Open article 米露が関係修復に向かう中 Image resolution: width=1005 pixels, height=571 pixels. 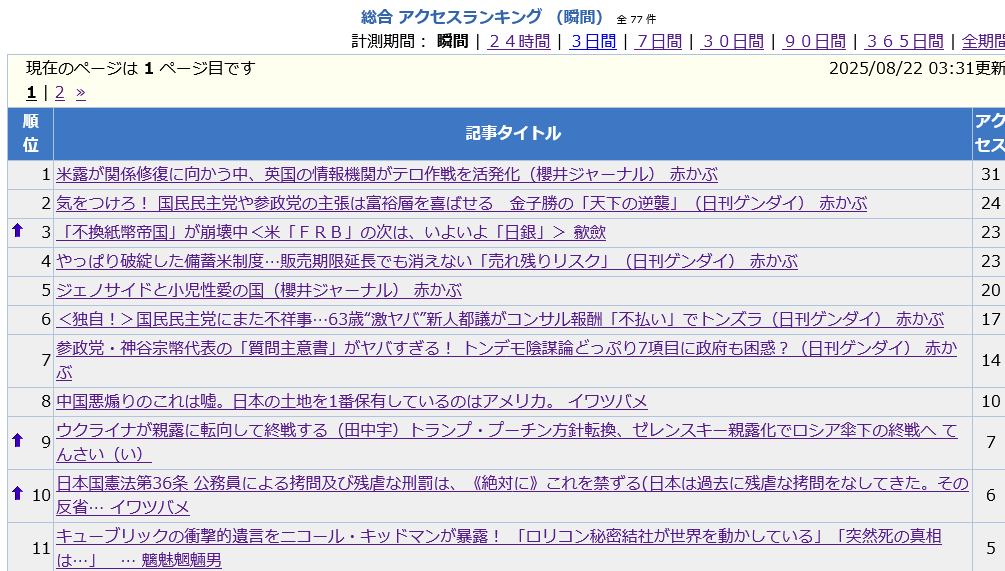click(386, 174)
